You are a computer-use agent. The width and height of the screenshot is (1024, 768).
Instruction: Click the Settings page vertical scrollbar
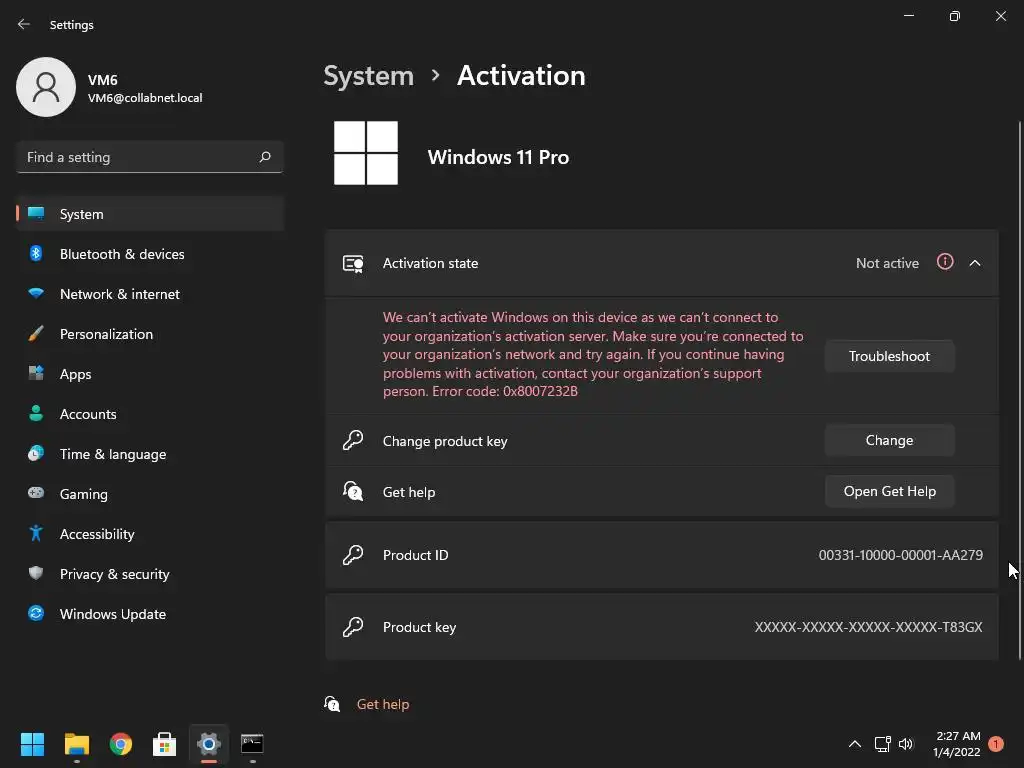tap(1020, 391)
